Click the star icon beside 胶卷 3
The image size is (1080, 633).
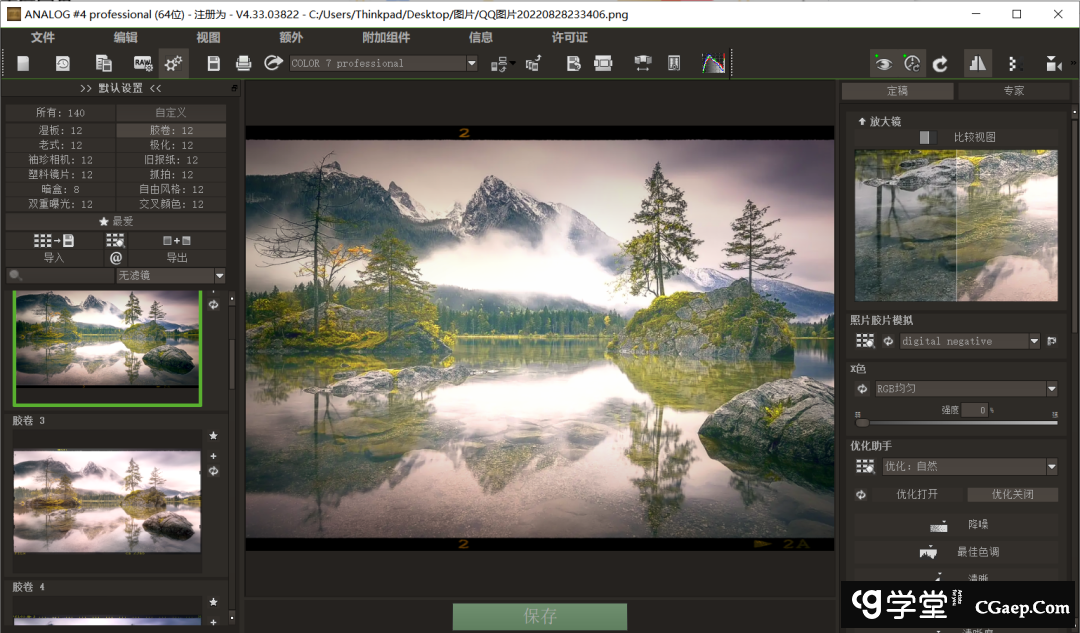point(213,436)
